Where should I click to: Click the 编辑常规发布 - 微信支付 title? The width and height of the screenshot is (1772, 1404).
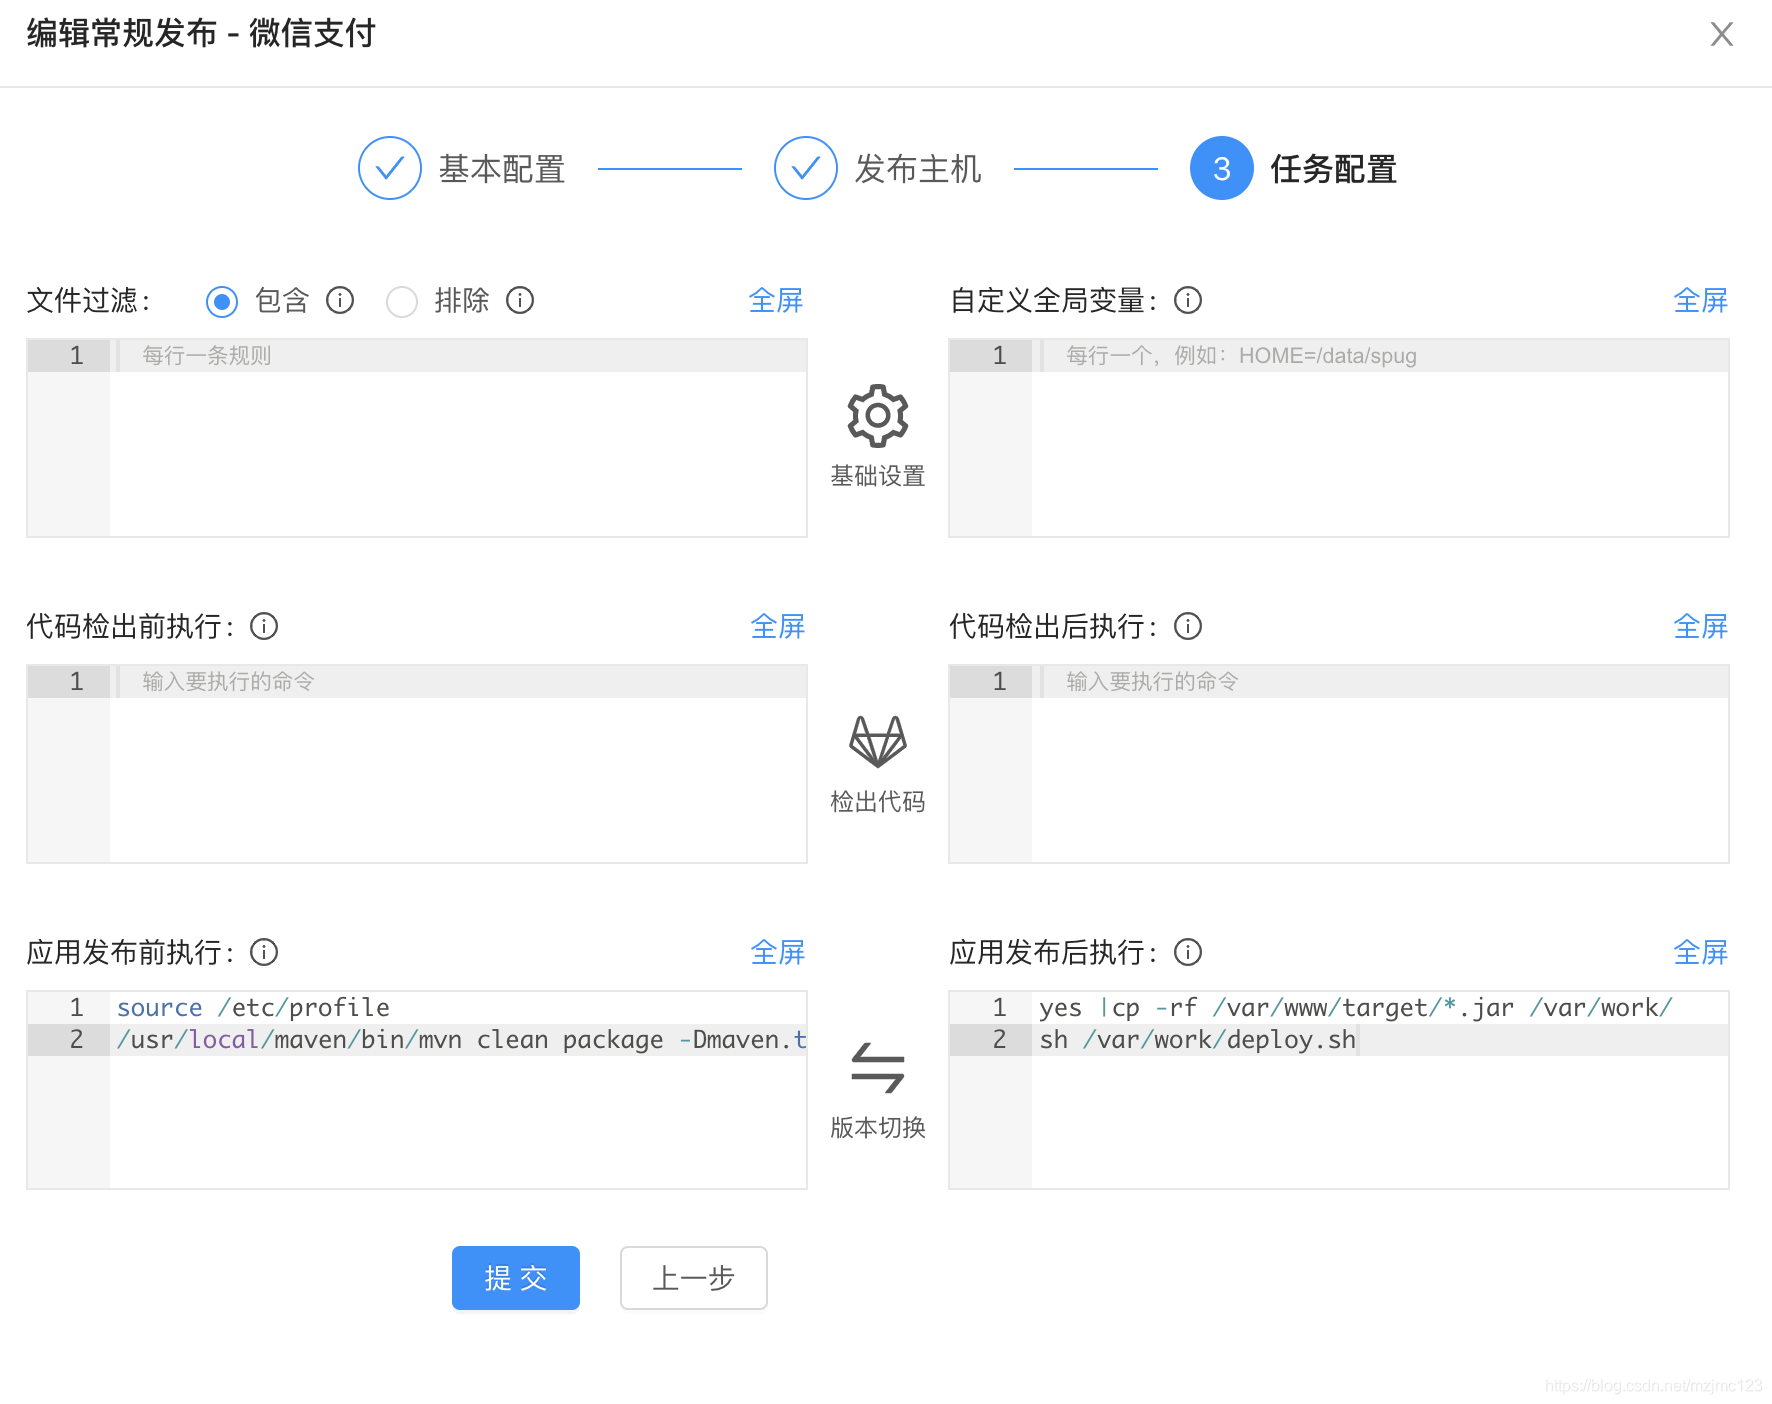click(201, 34)
